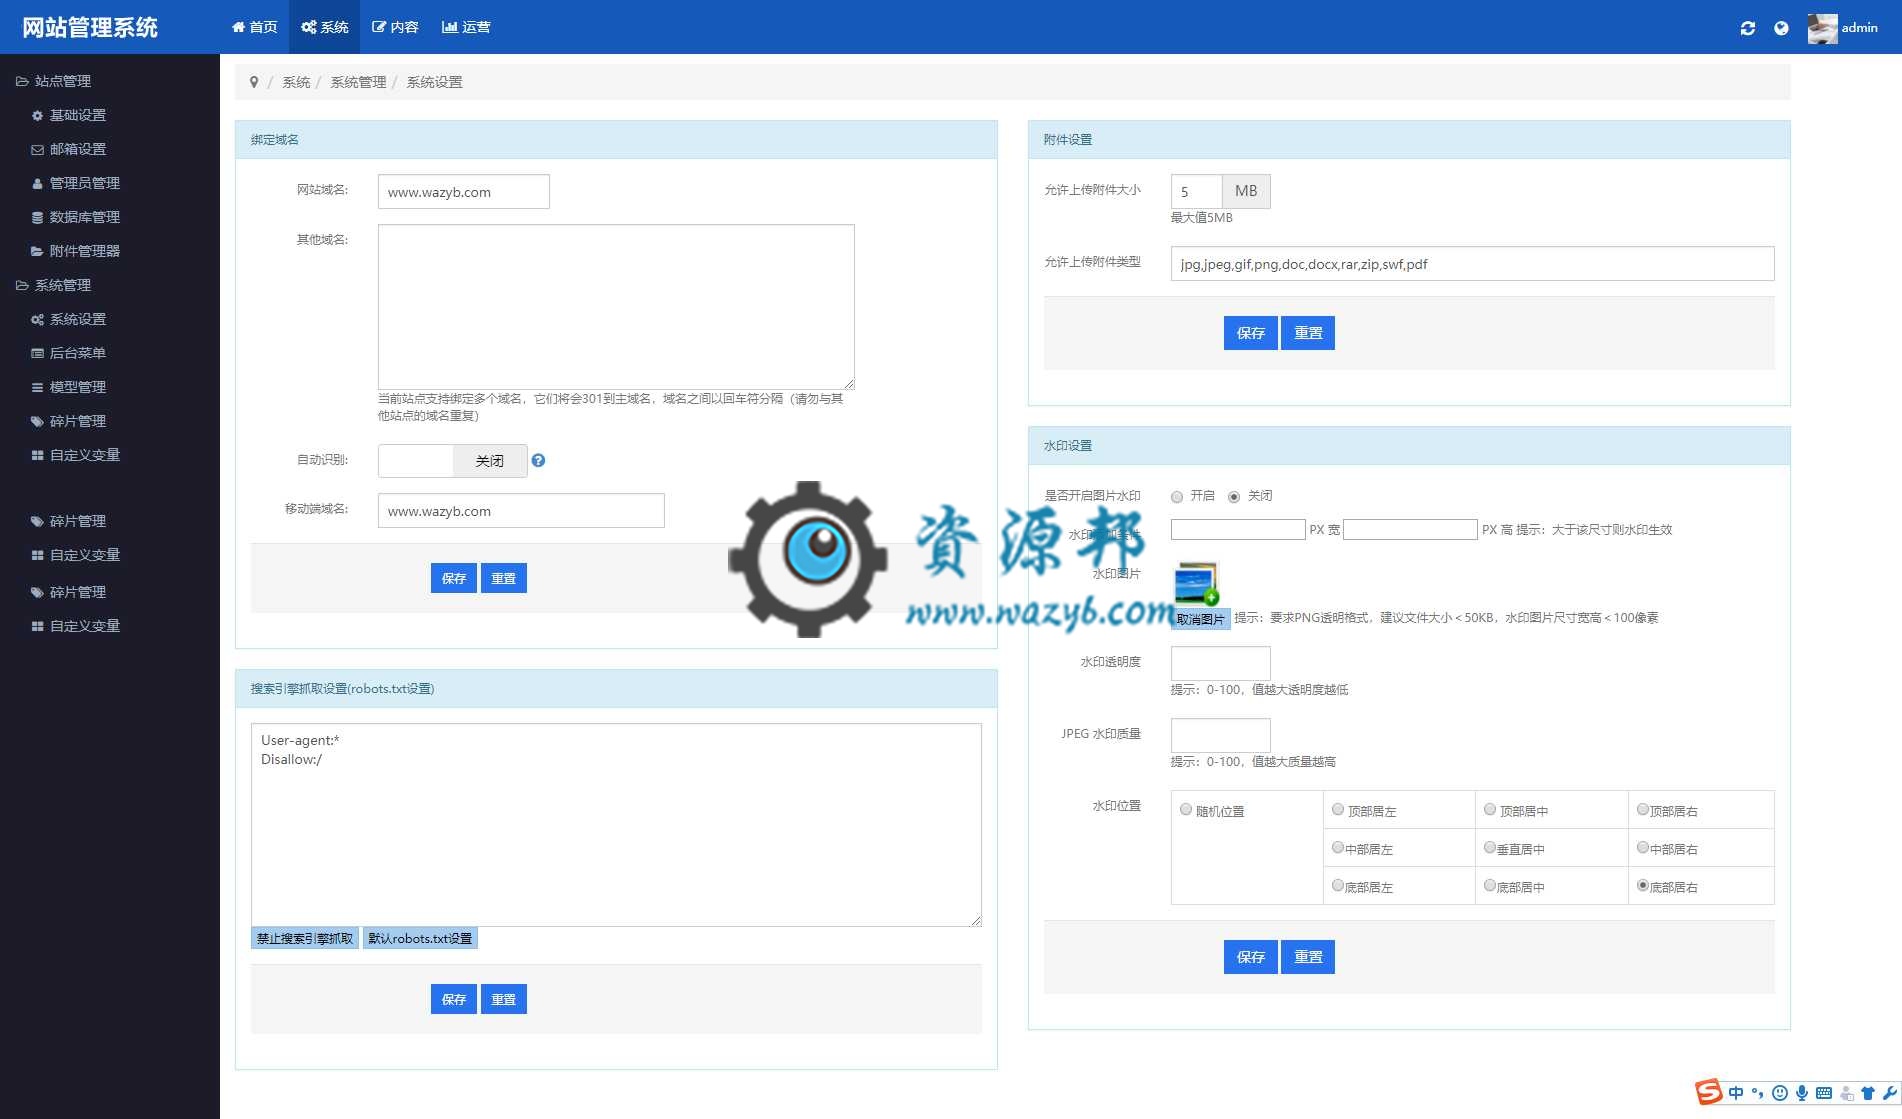Select 随机位置 watermark position
The height and width of the screenshot is (1119, 1902).
click(1186, 810)
